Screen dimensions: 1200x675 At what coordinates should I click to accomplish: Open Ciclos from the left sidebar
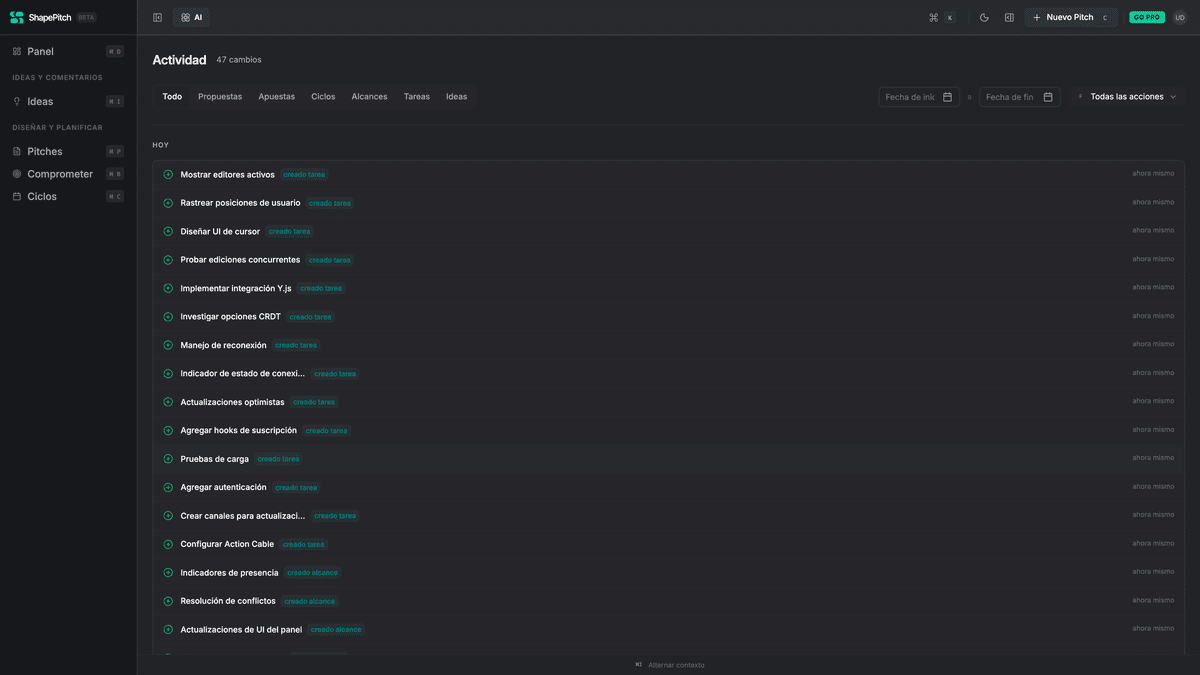point(41,196)
